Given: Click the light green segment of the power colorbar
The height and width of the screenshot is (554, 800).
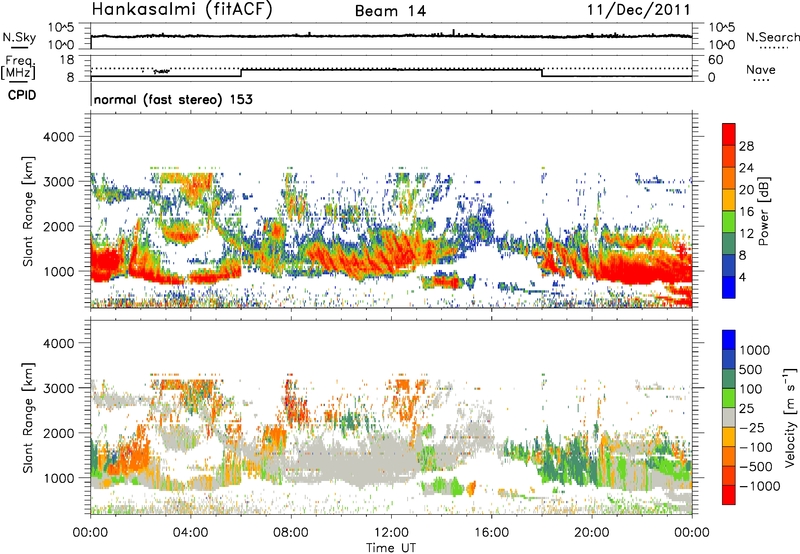Looking at the screenshot, I should pos(729,222).
